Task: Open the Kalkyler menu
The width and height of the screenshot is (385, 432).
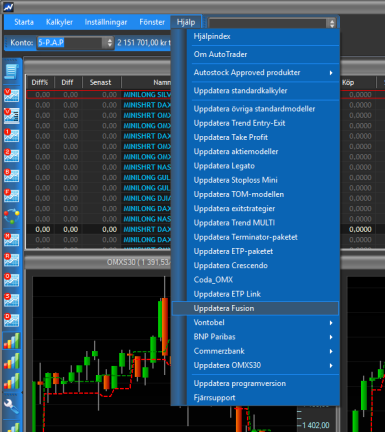Action: click(59, 22)
